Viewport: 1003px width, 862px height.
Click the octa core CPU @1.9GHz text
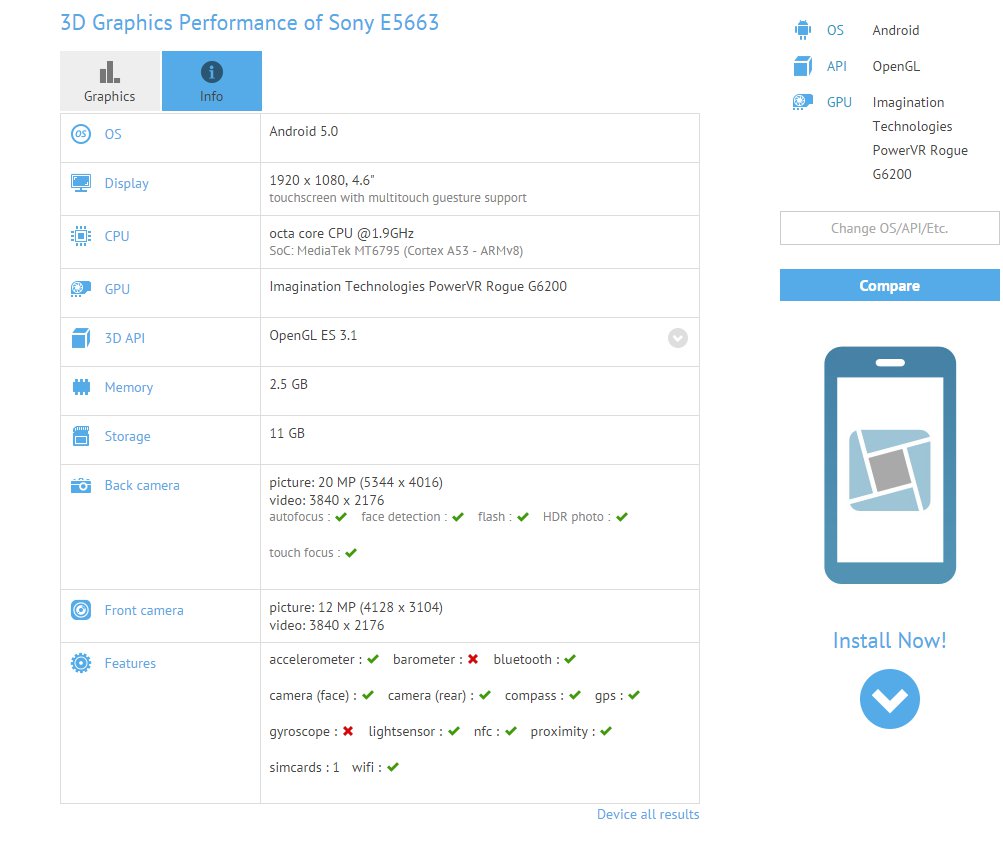[x=342, y=233]
